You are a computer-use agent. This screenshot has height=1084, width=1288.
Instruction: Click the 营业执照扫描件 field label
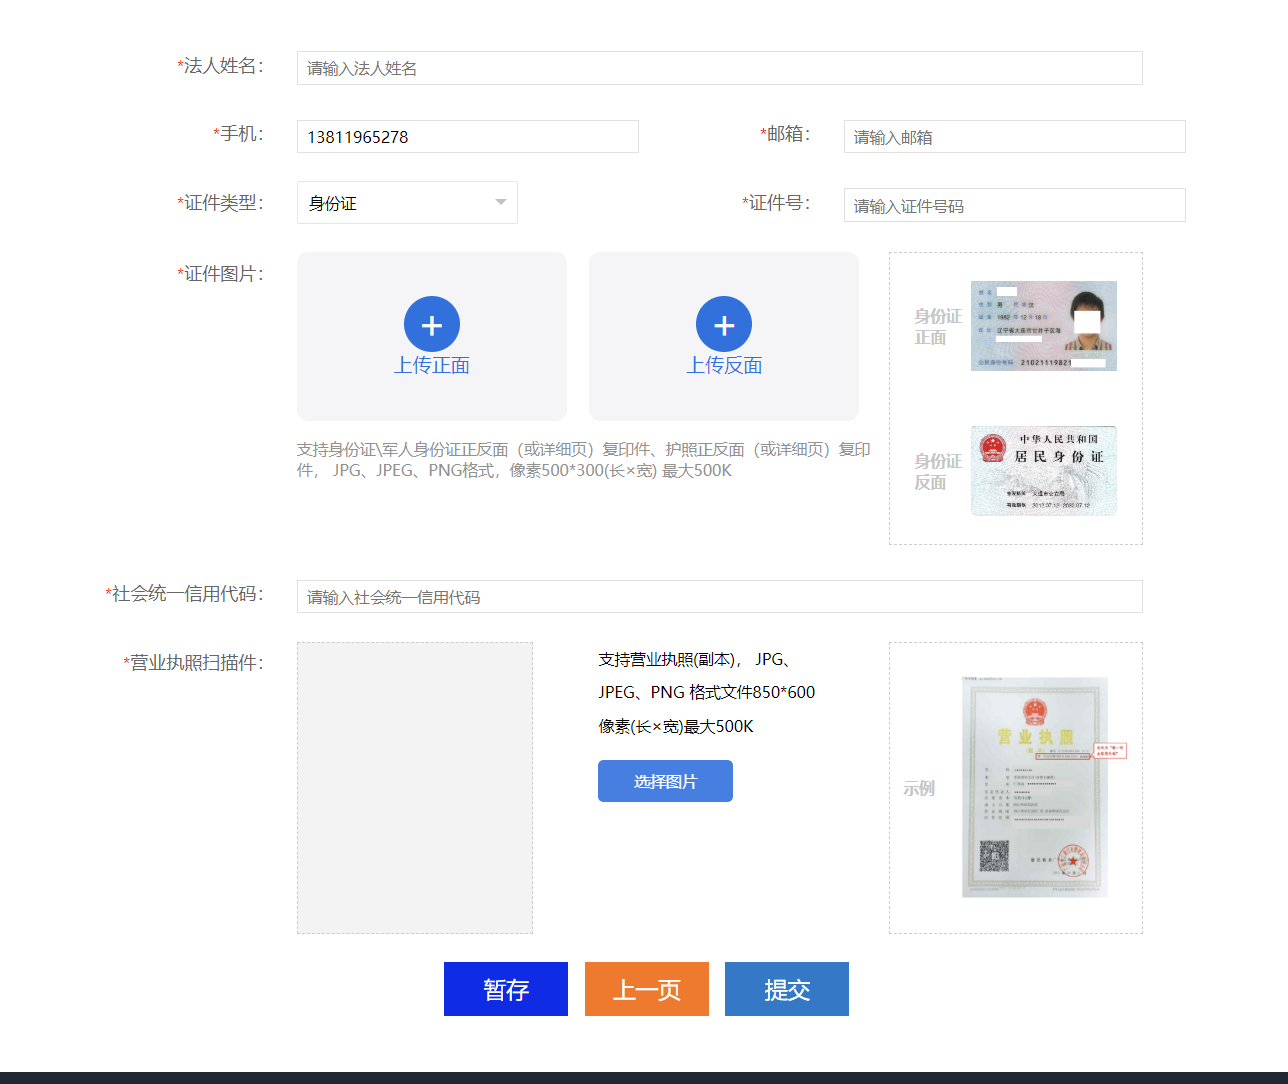(194, 663)
